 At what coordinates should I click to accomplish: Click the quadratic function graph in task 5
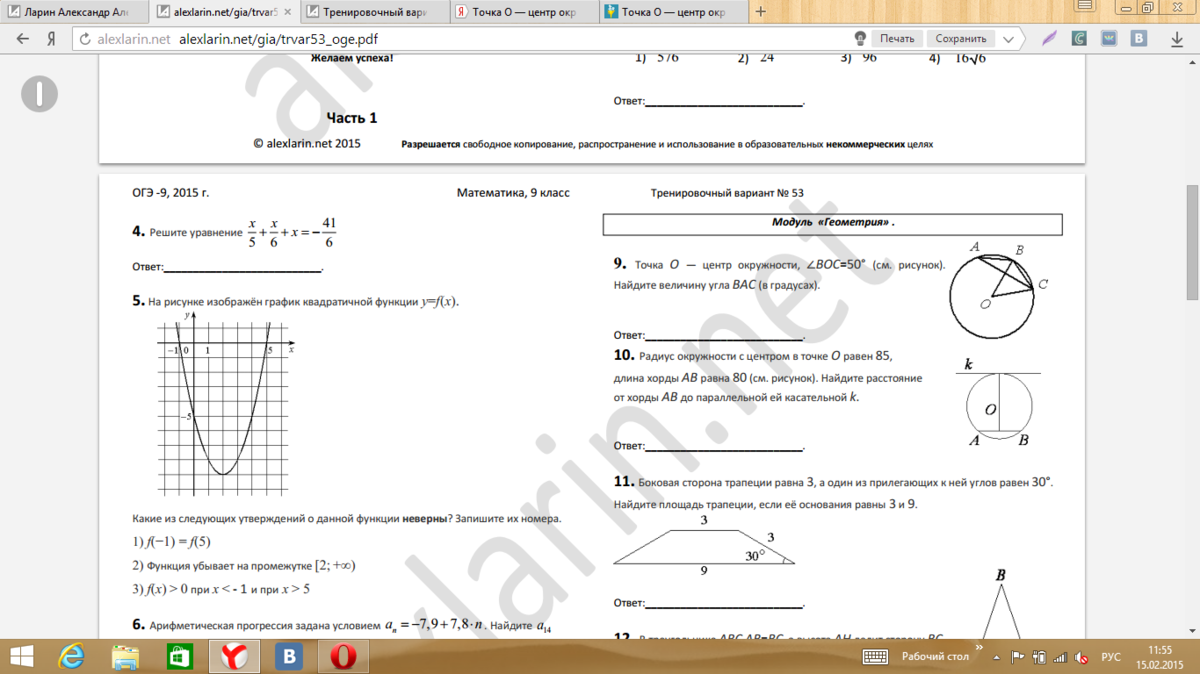point(224,403)
